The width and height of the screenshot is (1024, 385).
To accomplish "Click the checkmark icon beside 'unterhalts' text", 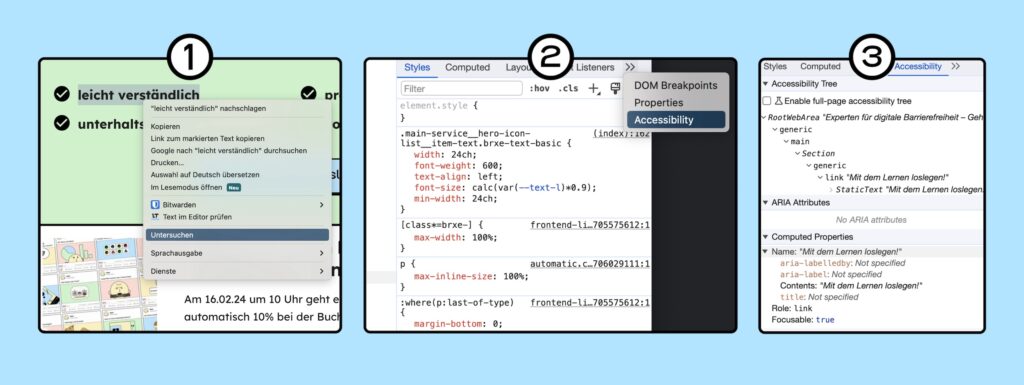I will [62, 123].
